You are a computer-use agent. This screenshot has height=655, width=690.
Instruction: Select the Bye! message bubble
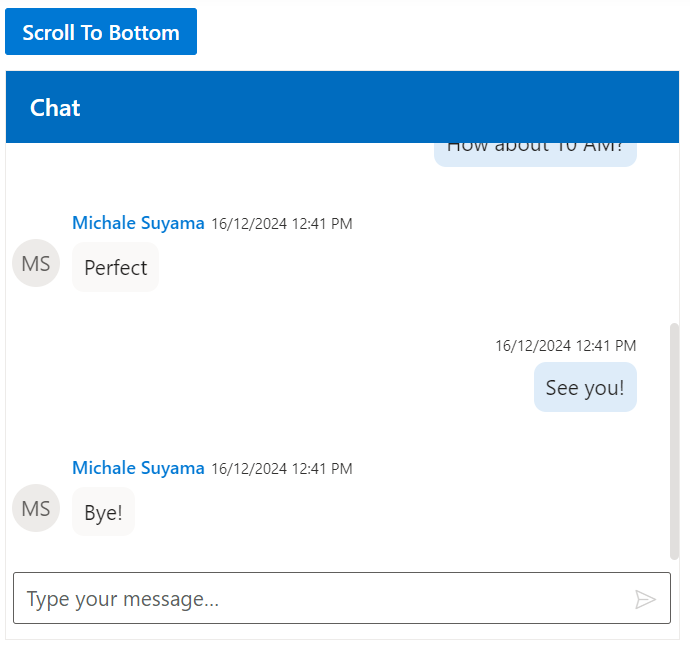pyautogui.click(x=103, y=513)
